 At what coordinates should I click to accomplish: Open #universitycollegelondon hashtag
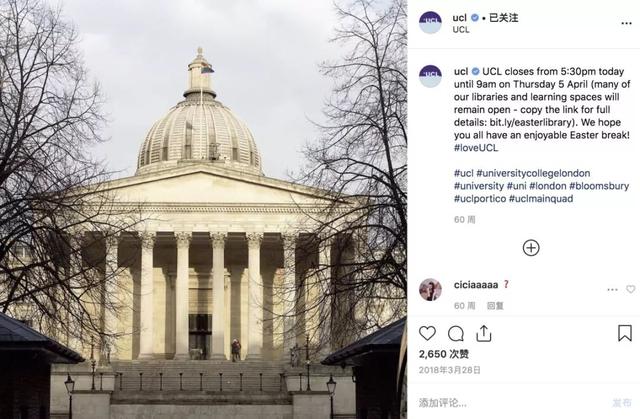pos(533,173)
